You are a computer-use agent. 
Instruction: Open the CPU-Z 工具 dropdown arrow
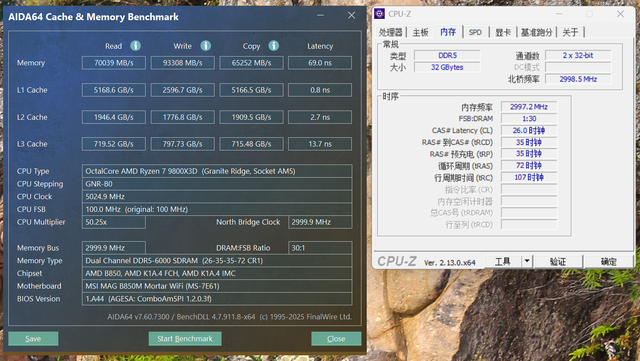[527, 261]
